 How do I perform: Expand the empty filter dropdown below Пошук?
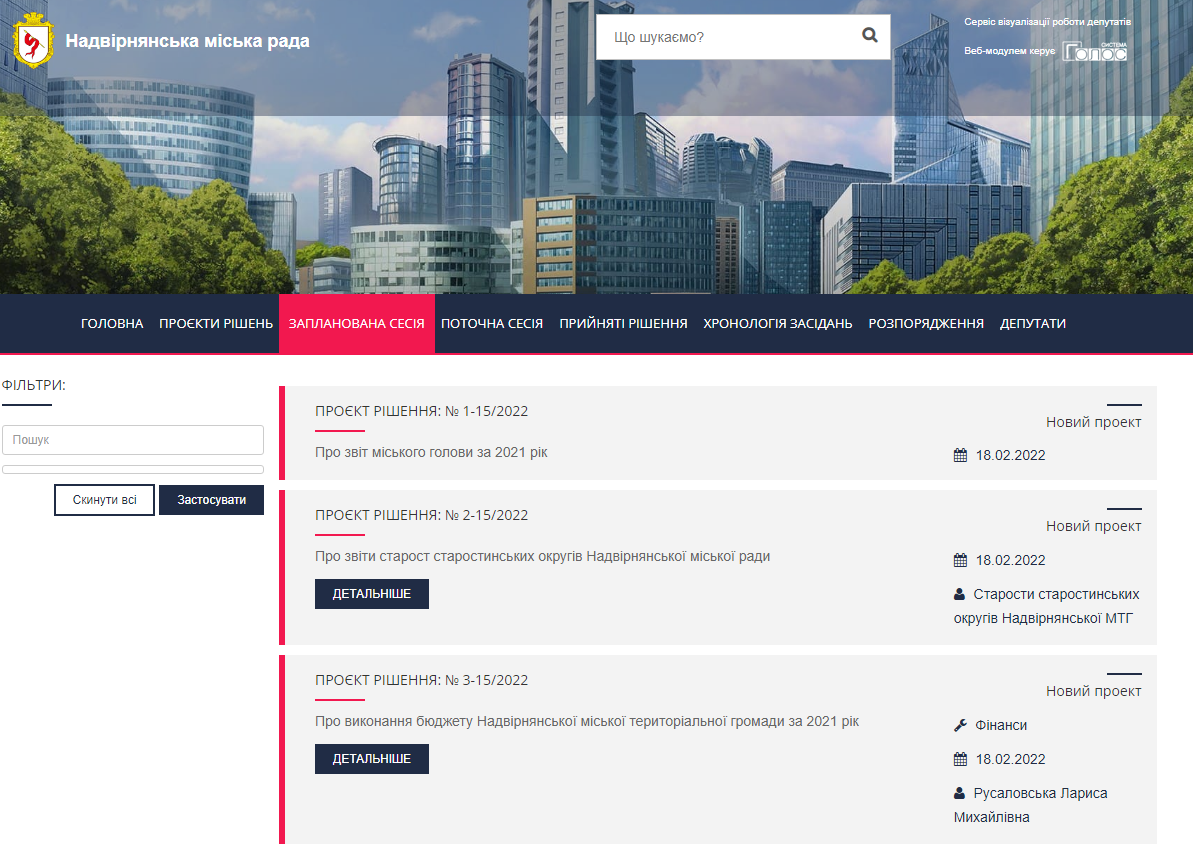(x=133, y=469)
